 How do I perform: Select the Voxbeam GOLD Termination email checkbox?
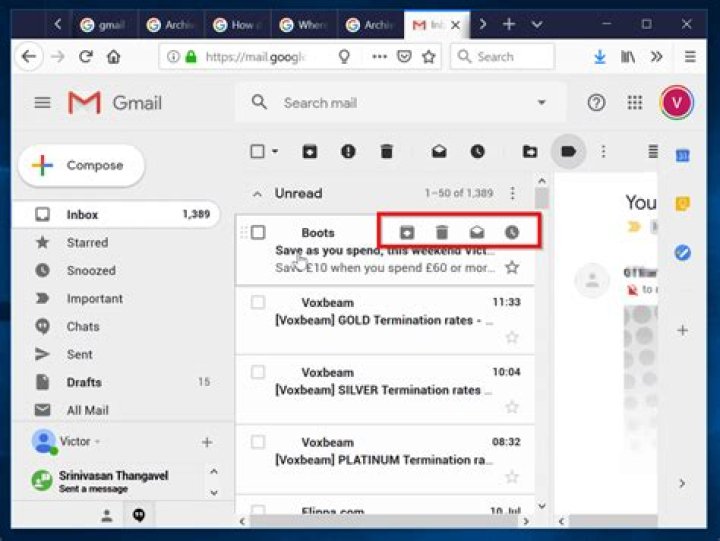pos(258,302)
